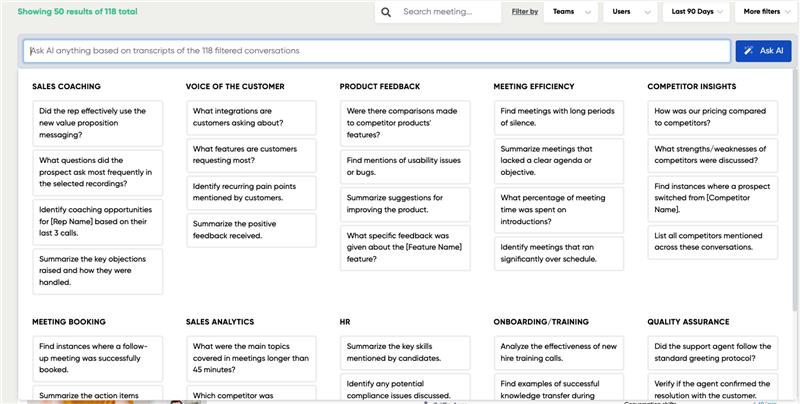Click the Ask AI anything text box
This screenshot has width=800, height=404.
coord(377,51)
